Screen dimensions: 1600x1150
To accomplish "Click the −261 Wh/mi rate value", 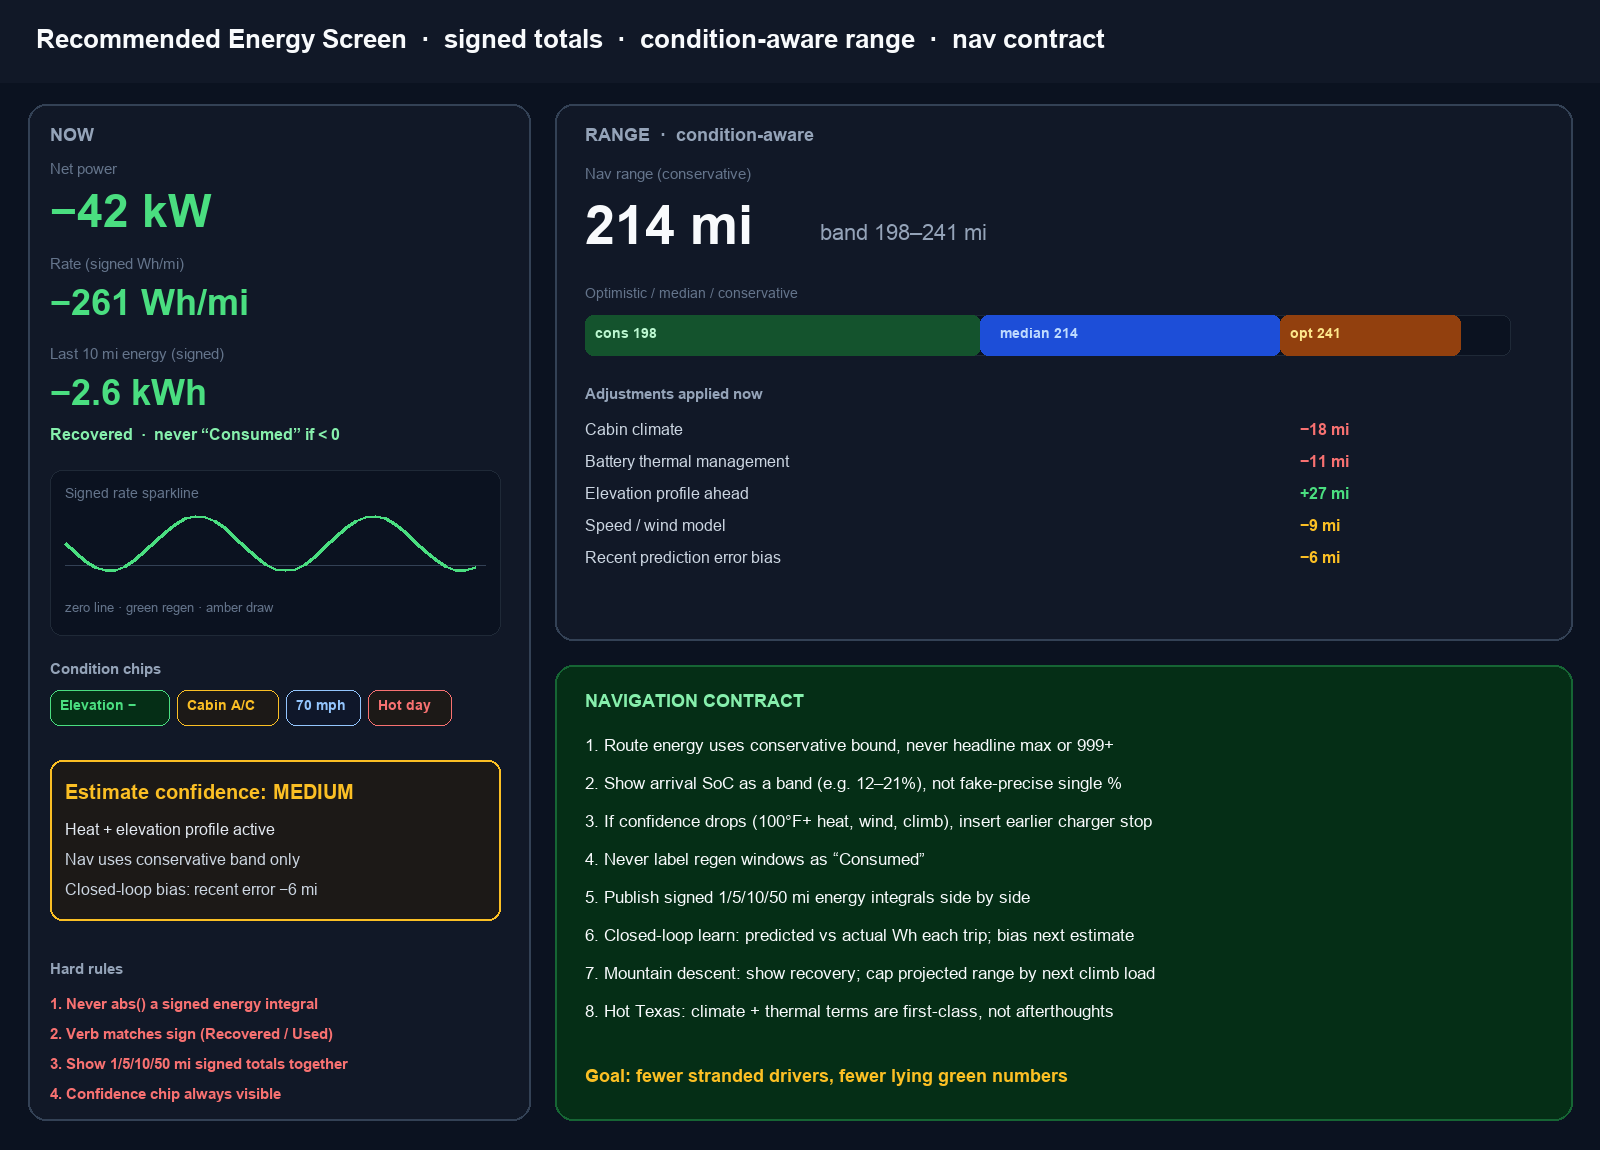I will 149,303.
